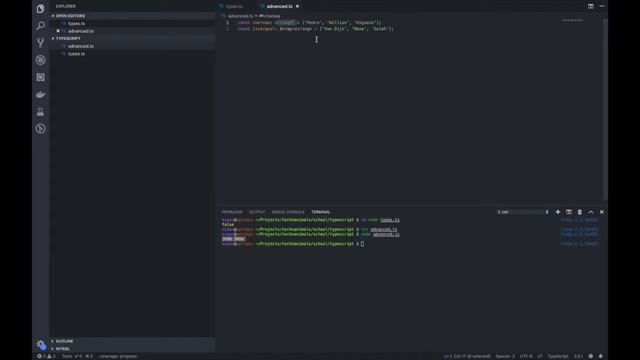The width and height of the screenshot is (640, 360).
Task: Click advanced.ts in the breadcrumb
Action: [240, 16]
